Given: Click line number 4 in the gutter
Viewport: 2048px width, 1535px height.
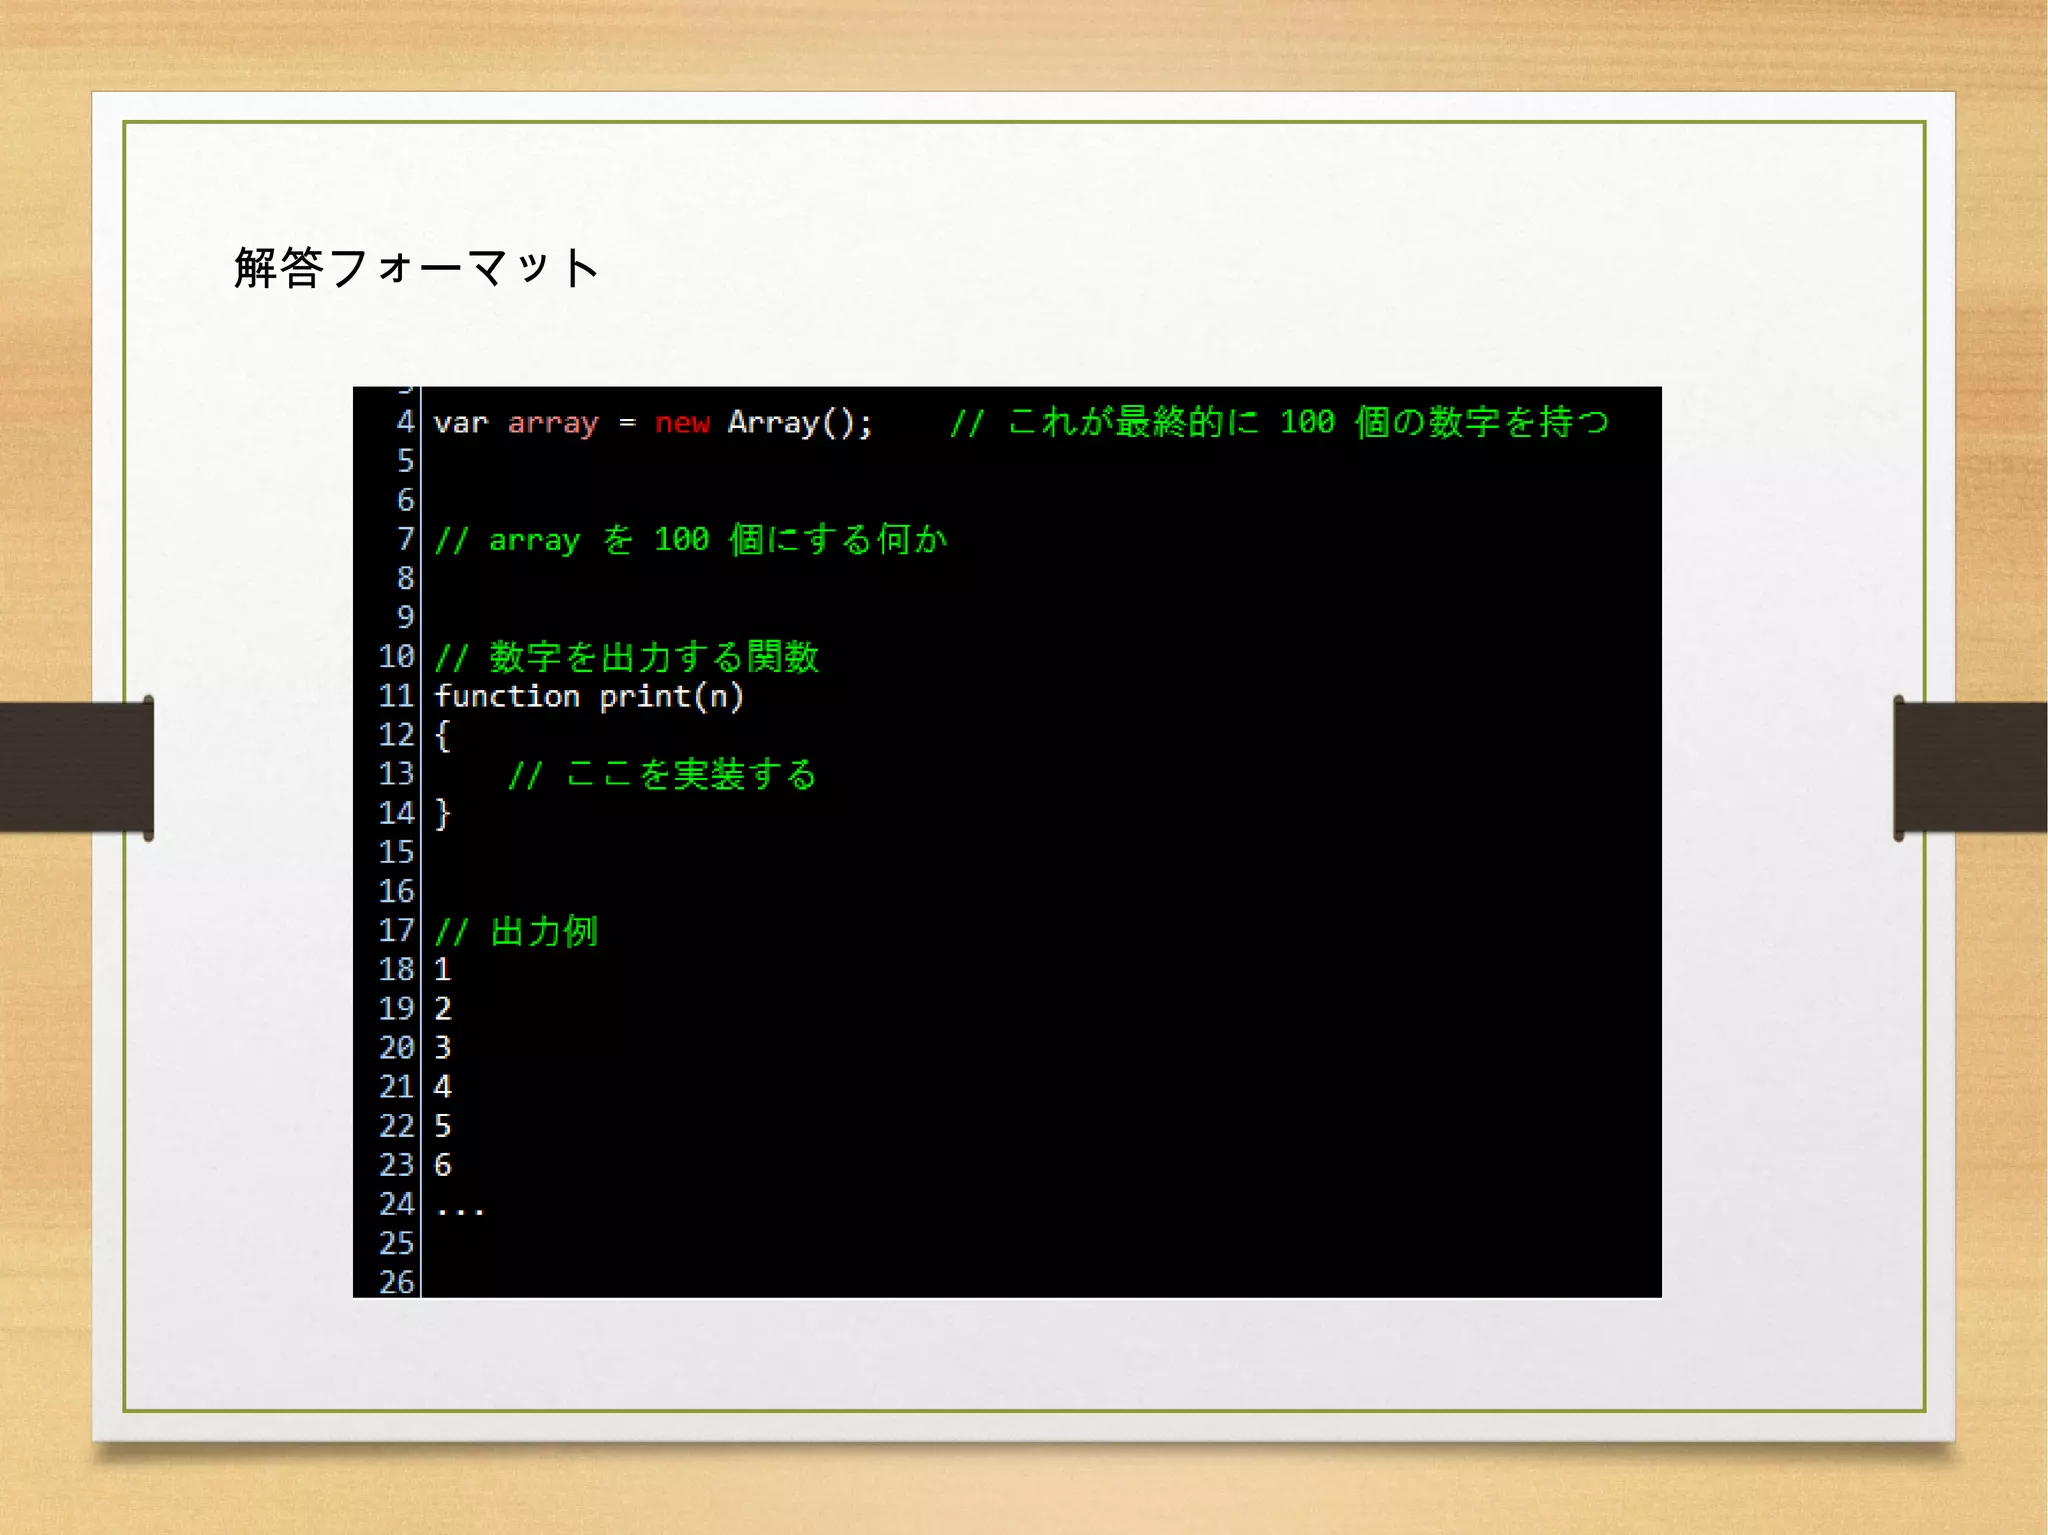Looking at the screenshot, I should tap(405, 422).
